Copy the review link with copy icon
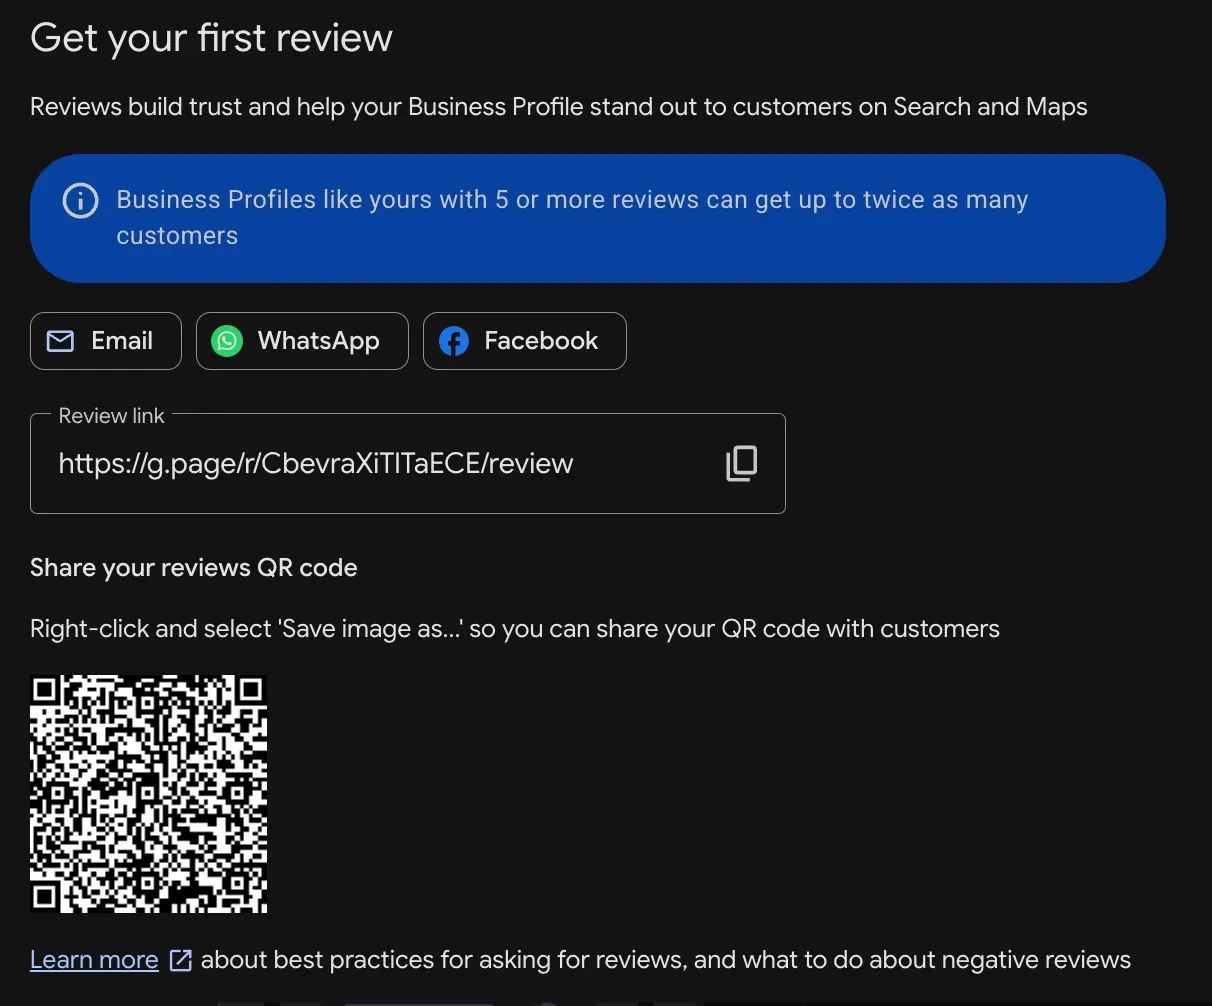The height and width of the screenshot is (1006, 1212). [x=741, y=463]
